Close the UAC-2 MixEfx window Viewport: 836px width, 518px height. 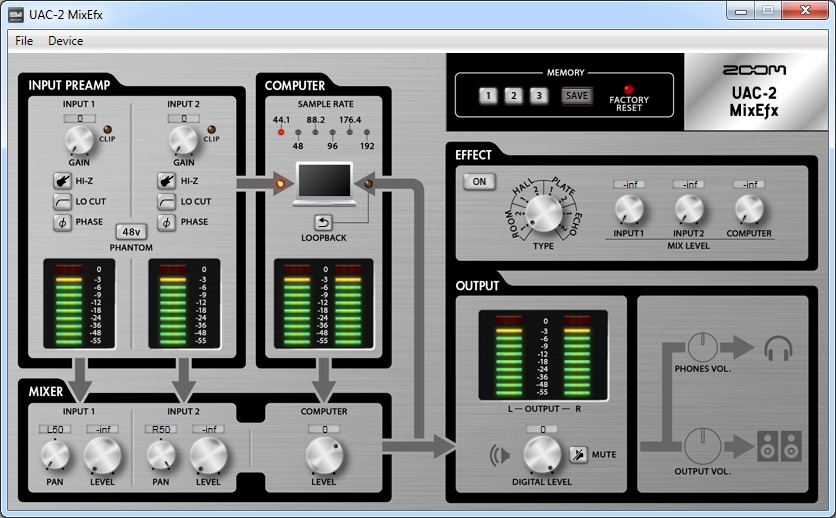[x=805, y=11]
